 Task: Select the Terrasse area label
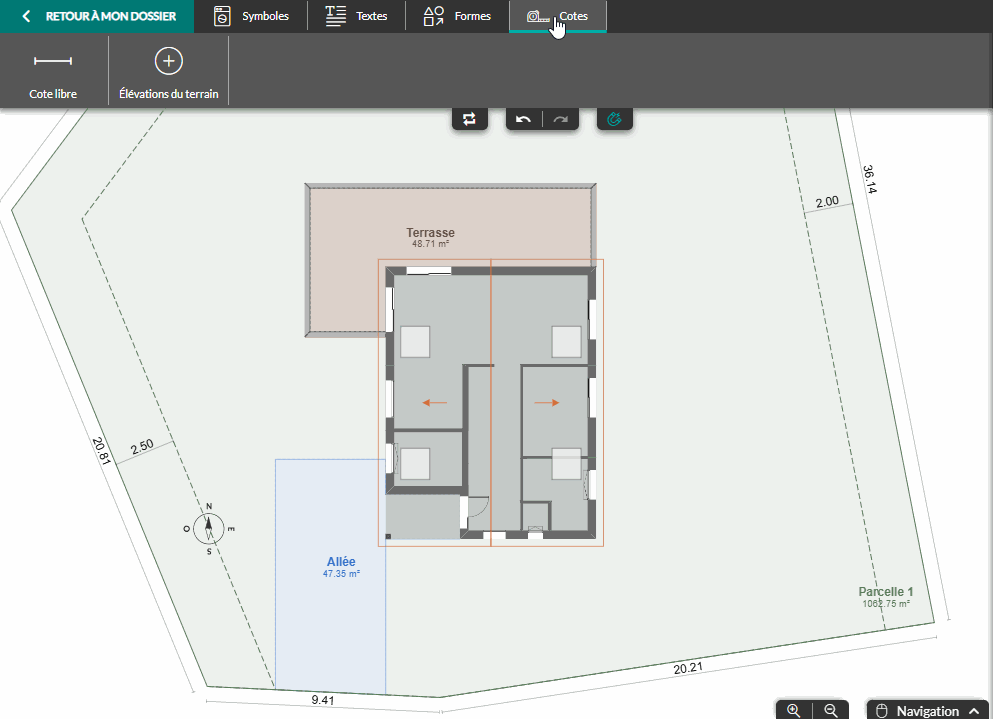[430, 233]
